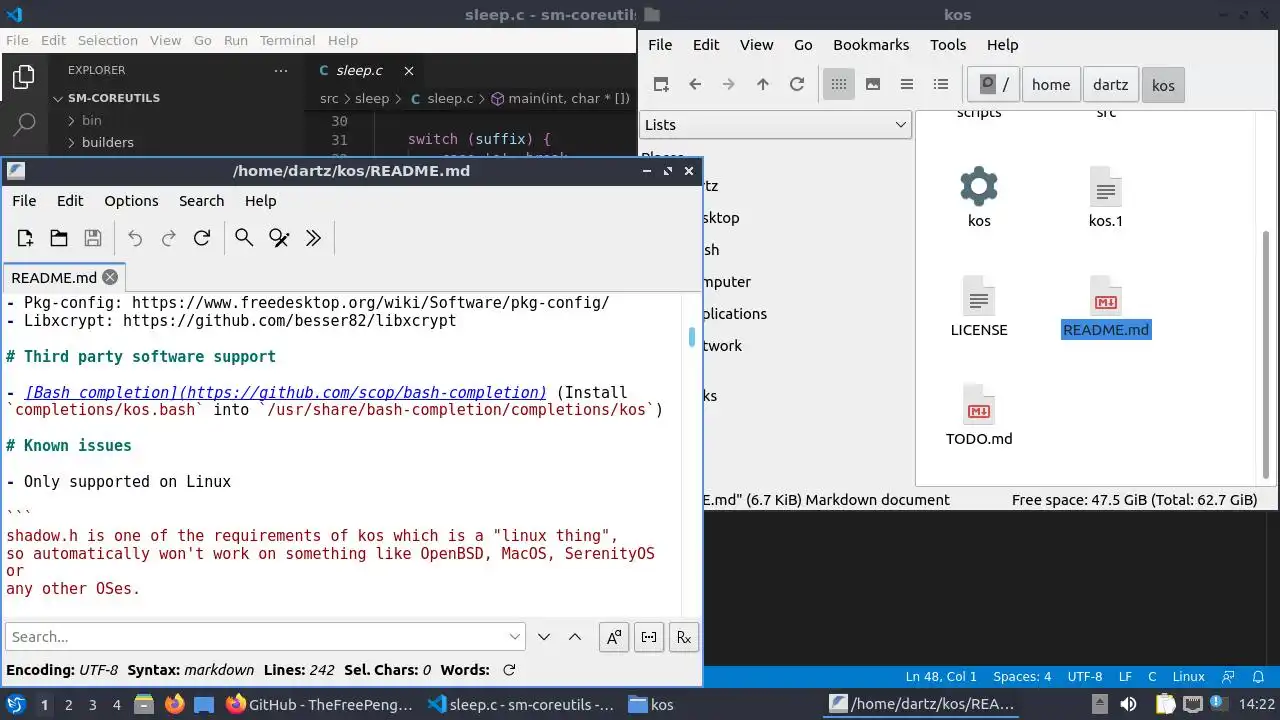The image size is (1280, 720).
Task: Open the editor's Options menu
Action: point(131,201)
